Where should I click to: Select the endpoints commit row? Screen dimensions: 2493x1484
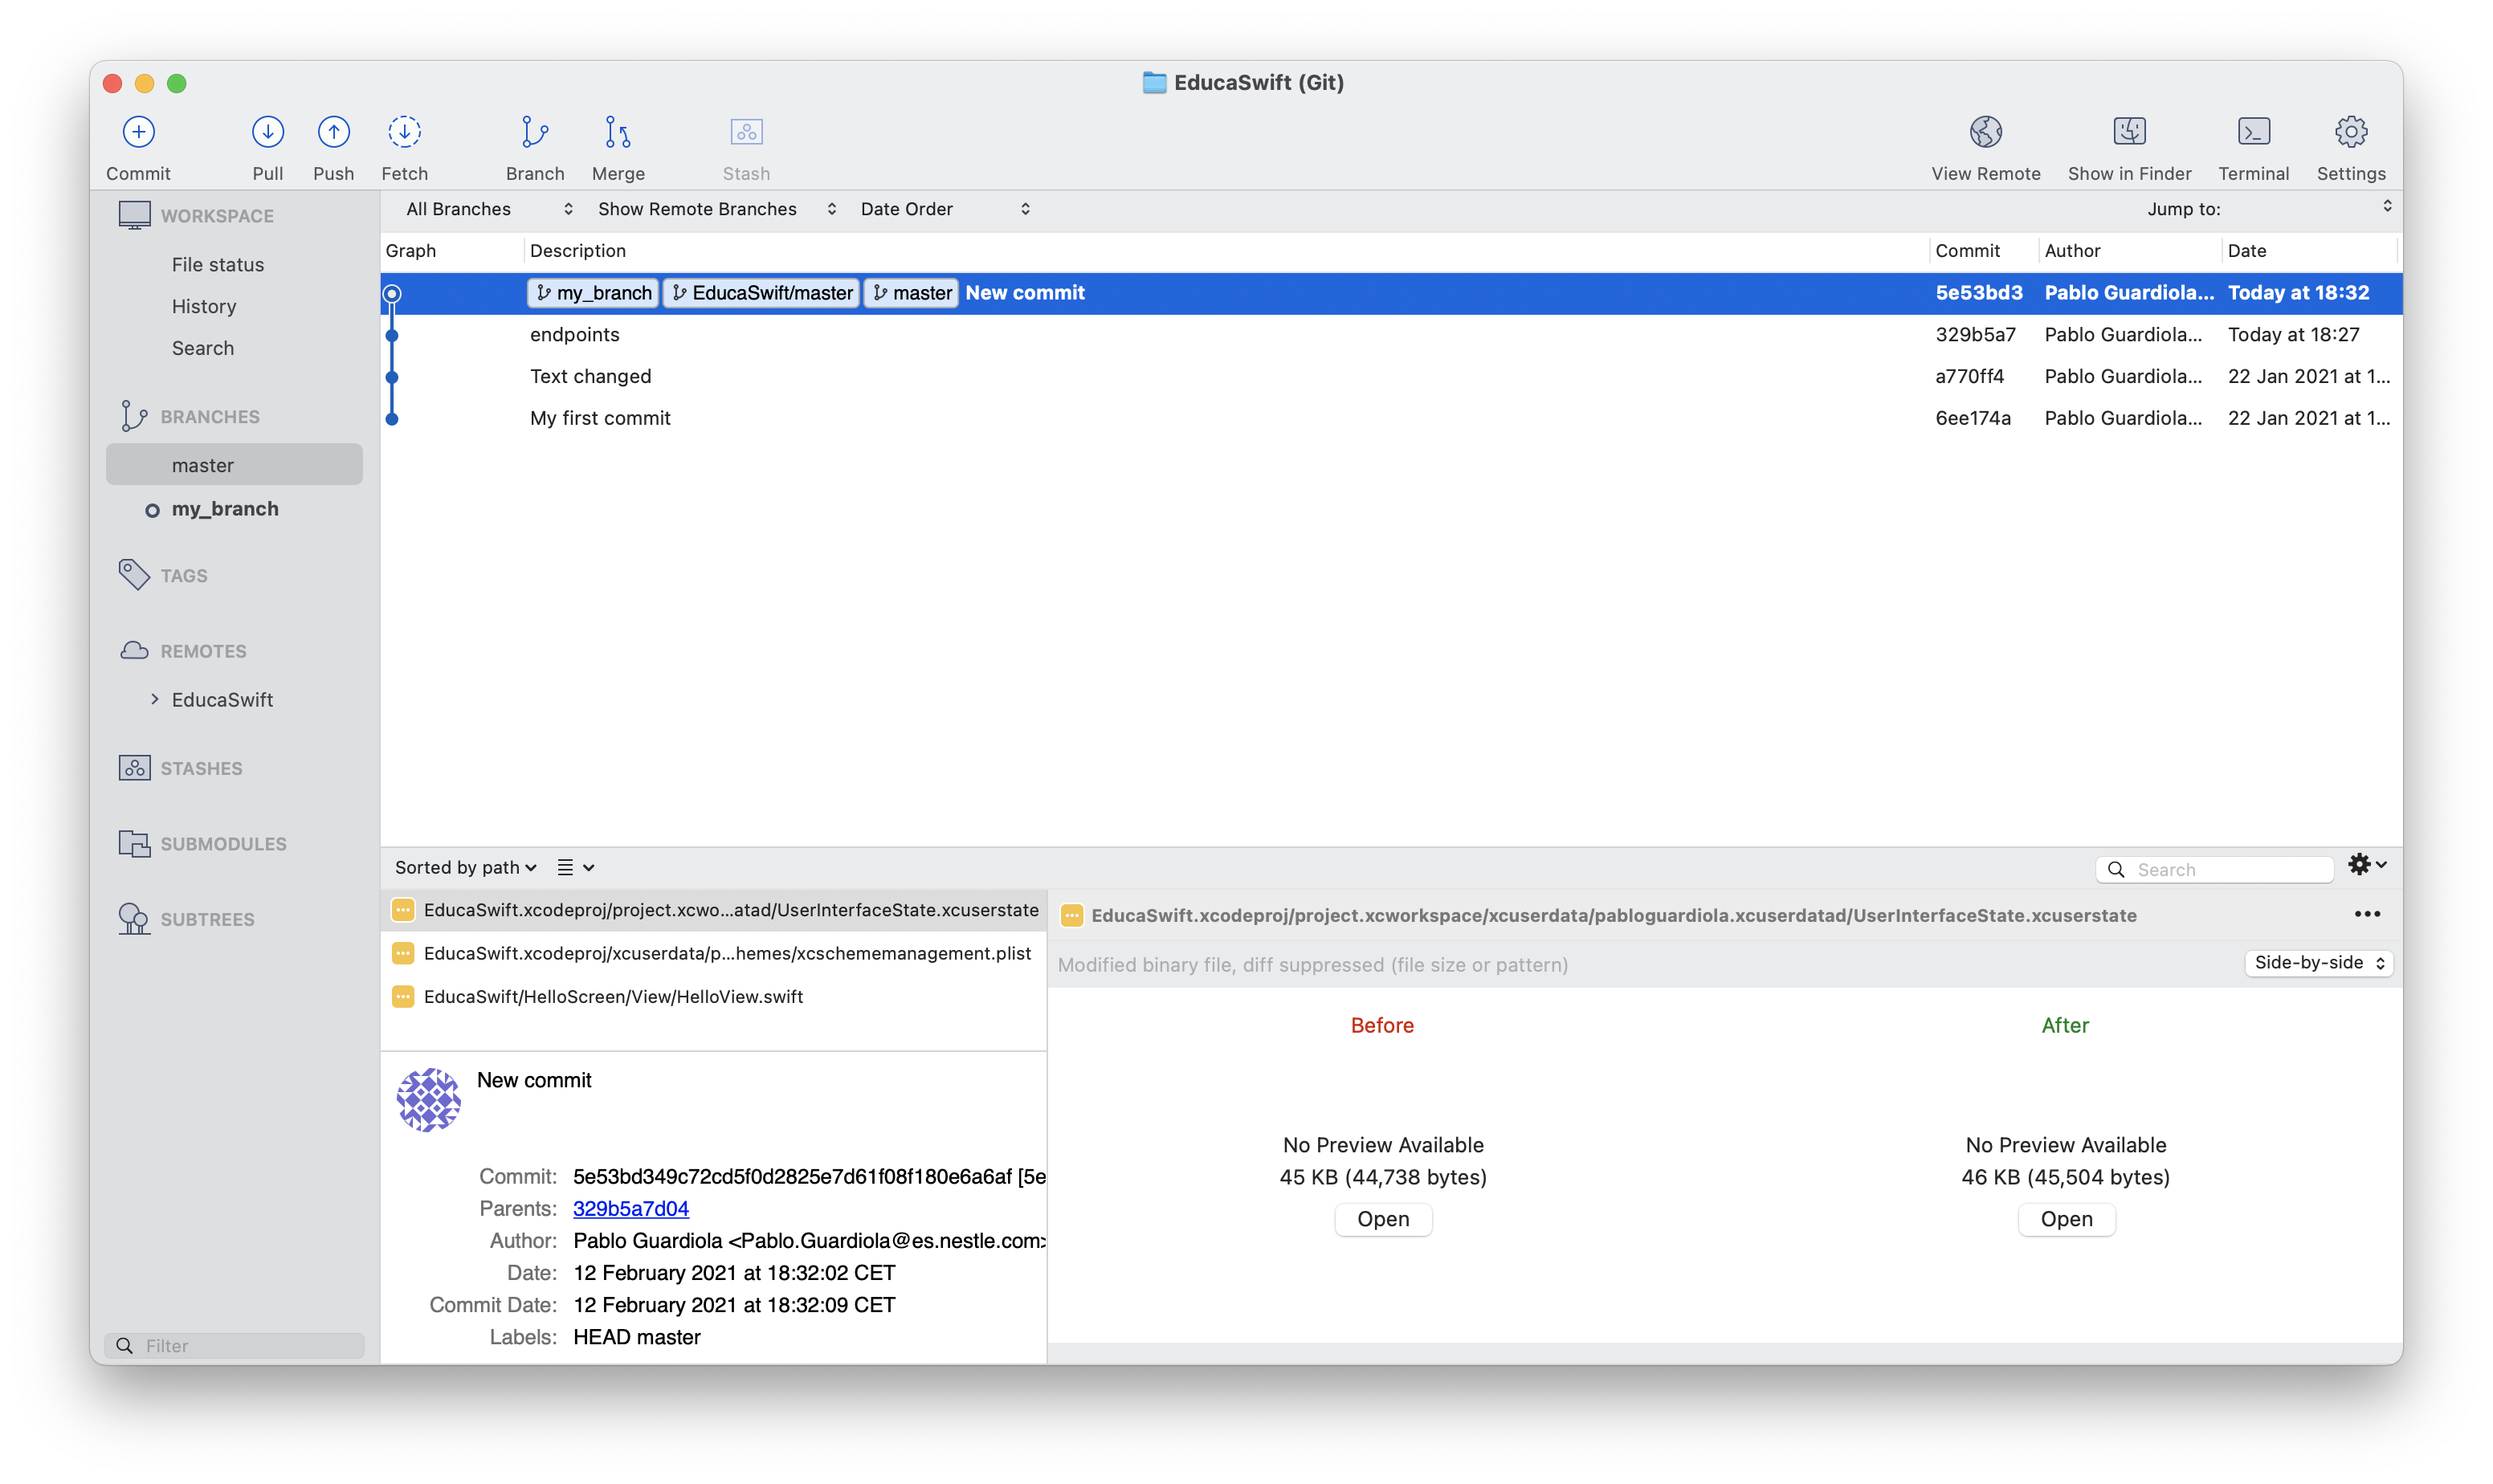(1391, 335)
